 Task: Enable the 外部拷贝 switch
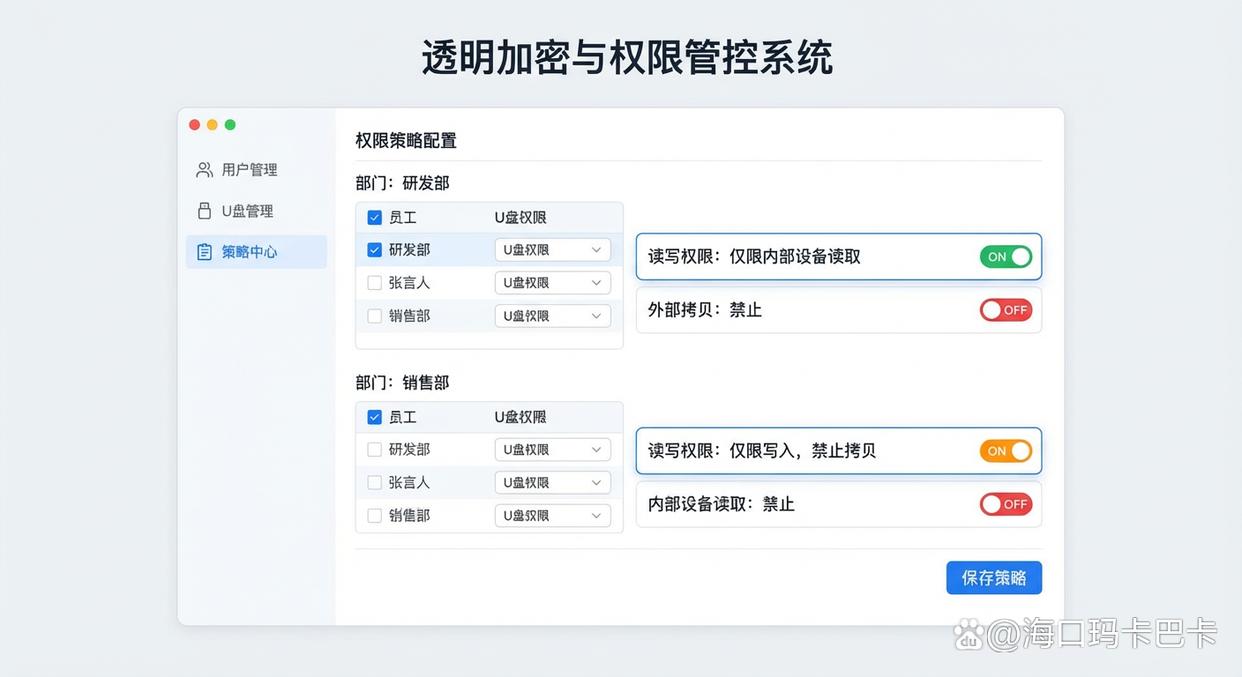[1005, 310]
